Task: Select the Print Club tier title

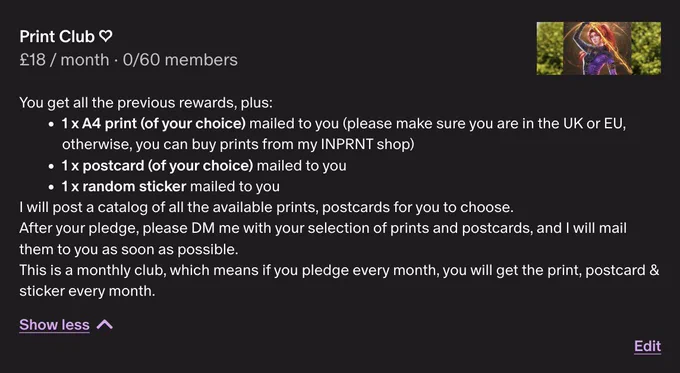Action: (57, 37)
